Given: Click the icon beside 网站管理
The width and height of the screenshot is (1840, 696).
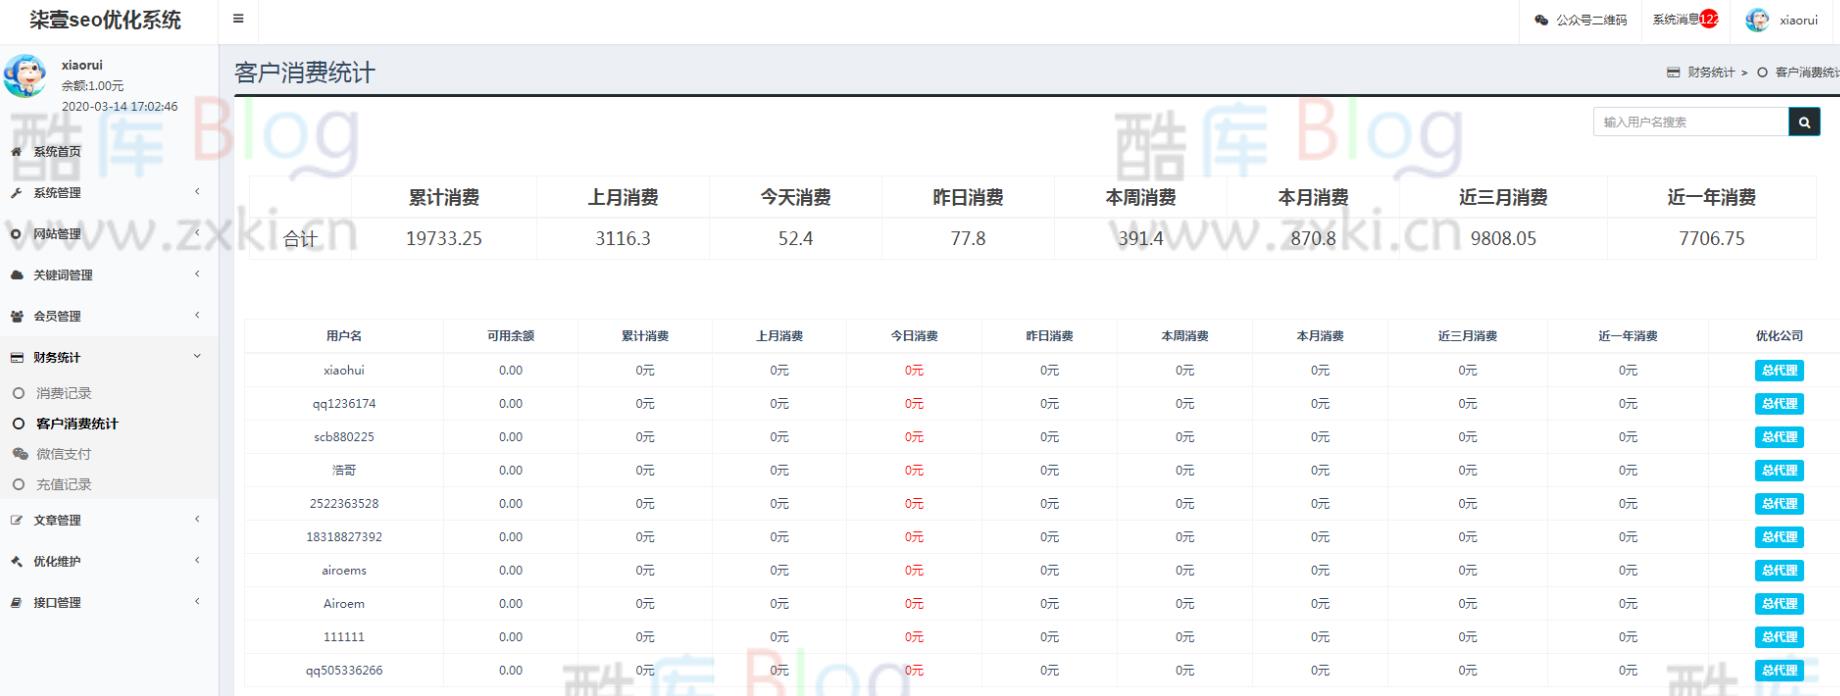Looking at the screenshot, I should (16, 234).
